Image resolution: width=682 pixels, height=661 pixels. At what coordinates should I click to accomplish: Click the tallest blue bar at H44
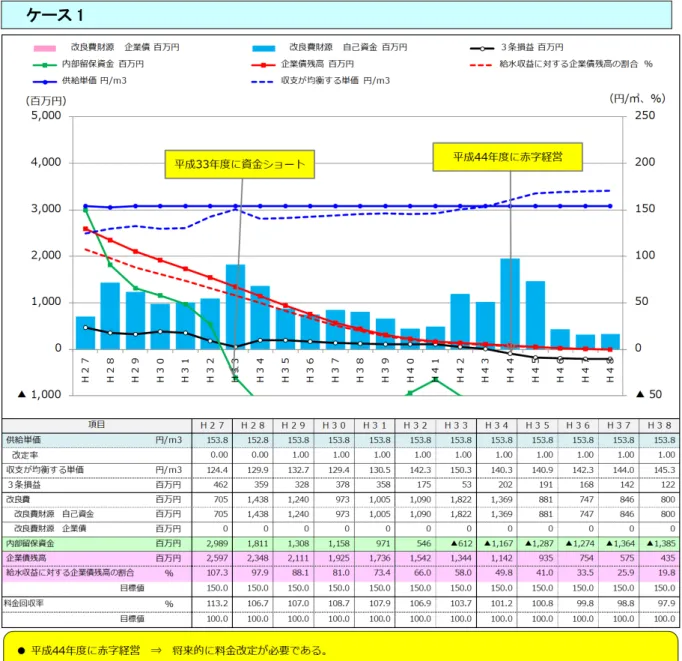click(x=510, y=304)
